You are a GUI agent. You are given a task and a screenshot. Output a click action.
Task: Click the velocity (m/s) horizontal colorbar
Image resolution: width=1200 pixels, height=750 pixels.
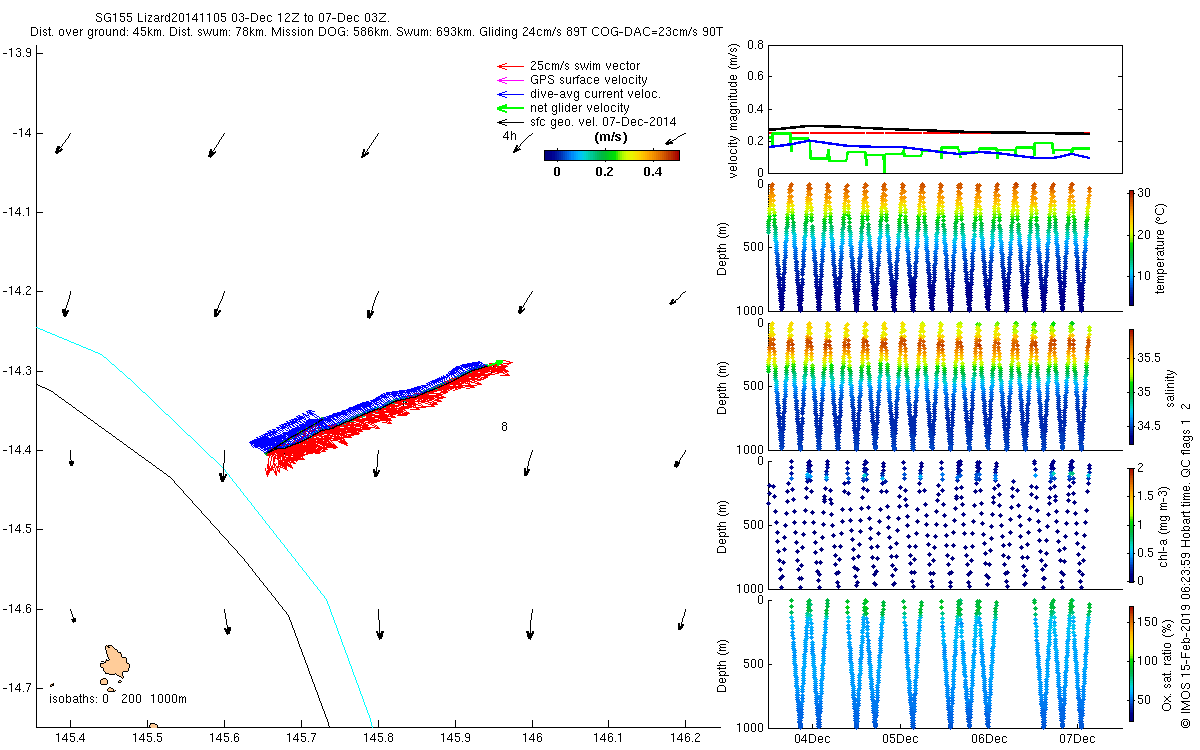[611, 155]
